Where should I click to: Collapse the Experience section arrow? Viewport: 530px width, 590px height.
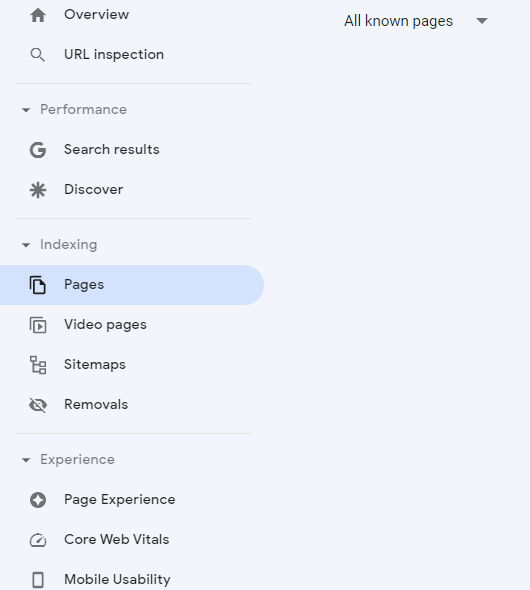click(x=26, y=460)
